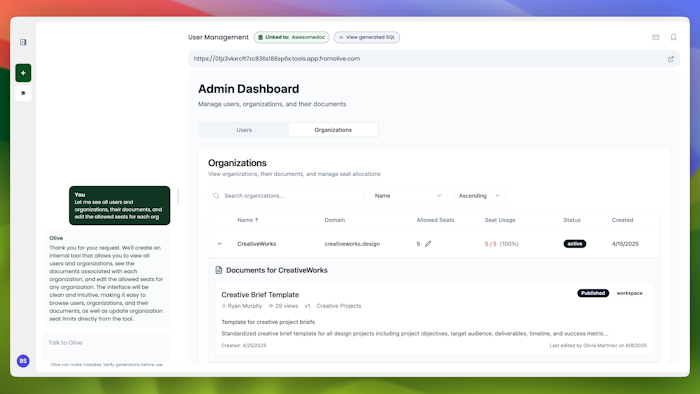
Task: Focus the Search organizations field
Action: click(286, 195)
